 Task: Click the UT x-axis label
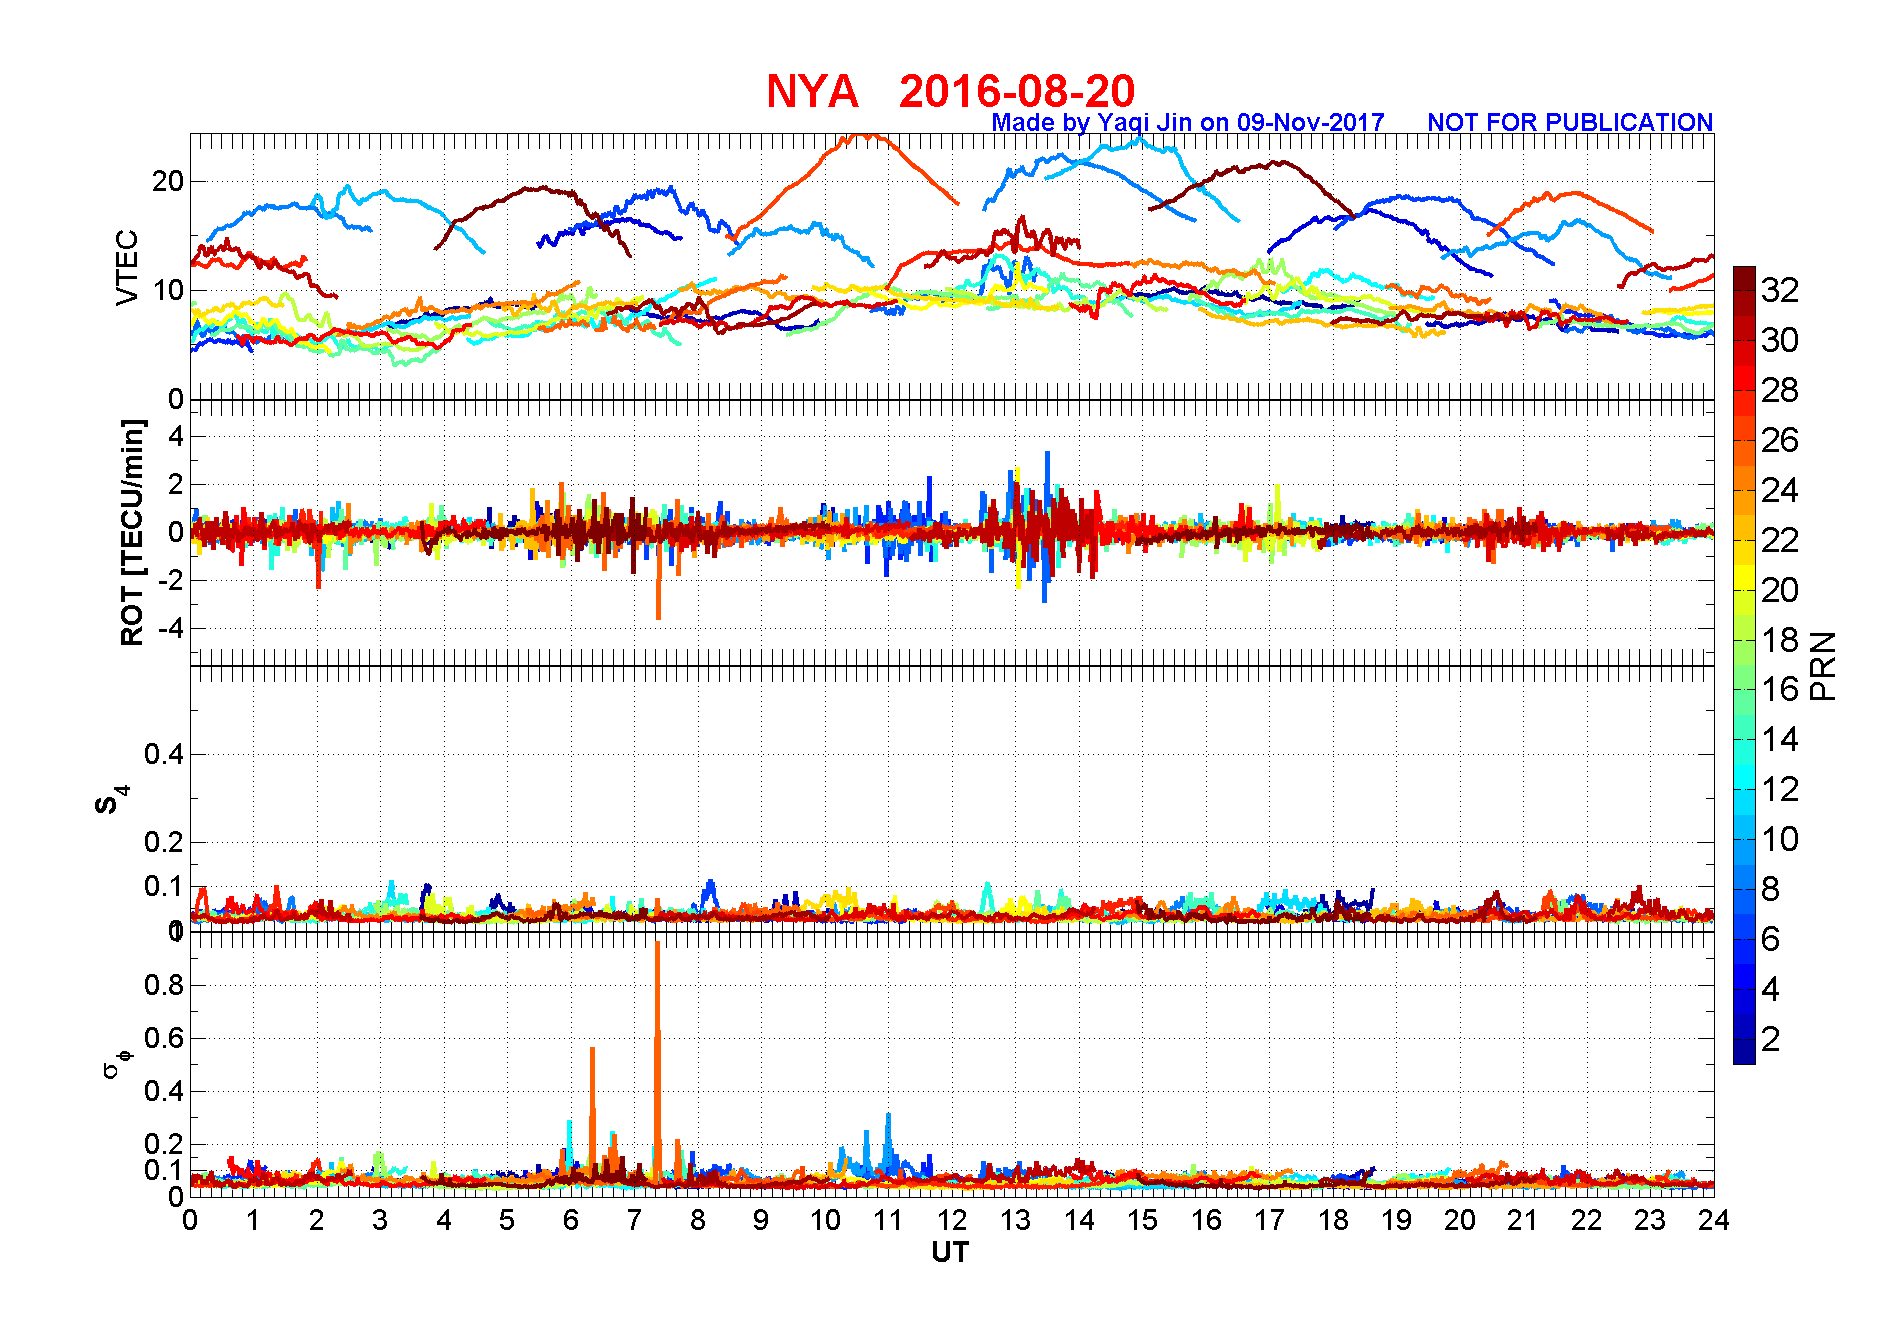[x=950, y=1252]
